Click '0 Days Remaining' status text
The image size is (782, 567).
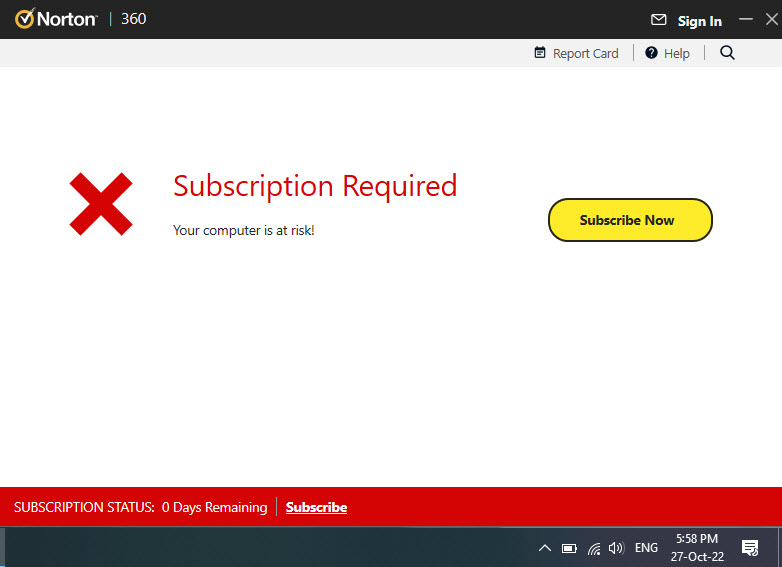(214, 507)
